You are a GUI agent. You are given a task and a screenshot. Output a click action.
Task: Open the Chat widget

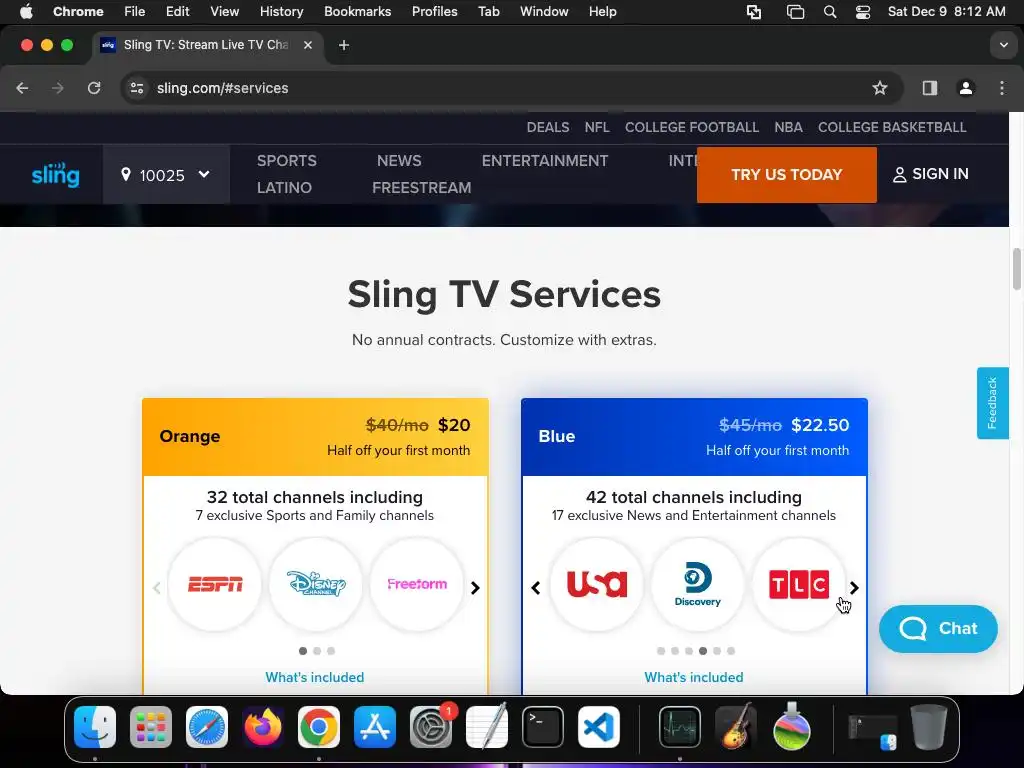coord(938,628)
